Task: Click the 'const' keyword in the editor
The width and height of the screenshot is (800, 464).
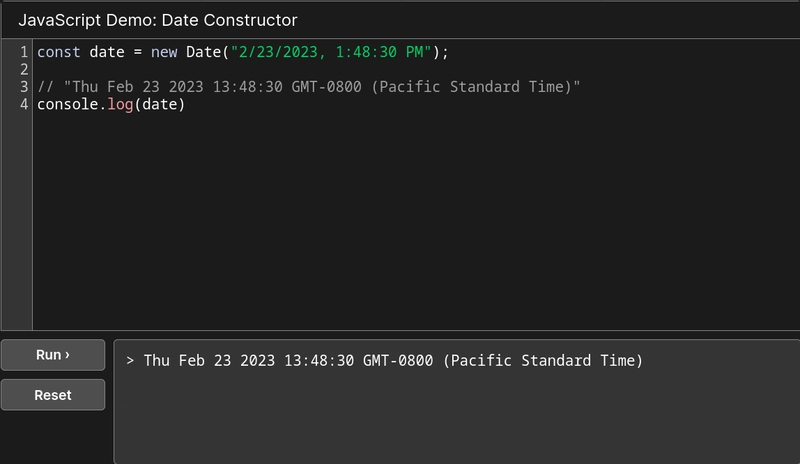Action: tap(58, 52)
